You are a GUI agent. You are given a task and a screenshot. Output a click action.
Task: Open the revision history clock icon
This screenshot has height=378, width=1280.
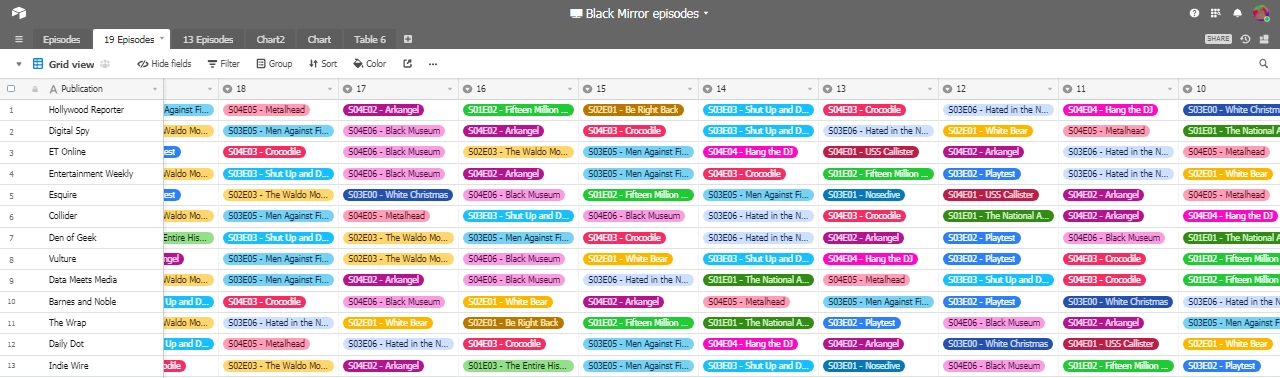point(1245,39)
